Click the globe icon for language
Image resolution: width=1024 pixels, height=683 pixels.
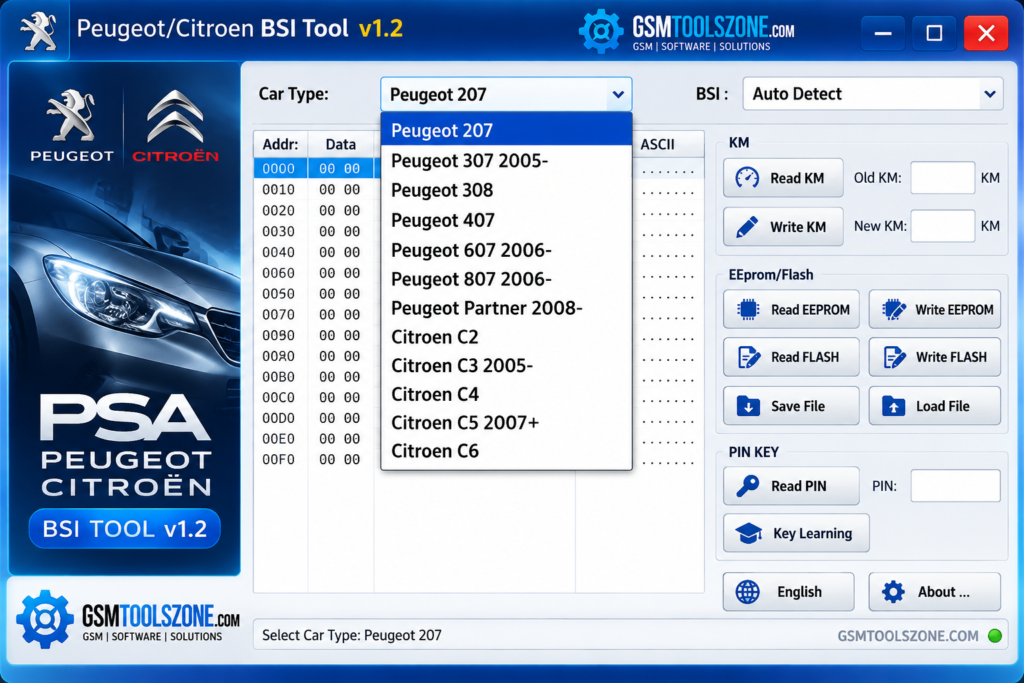tap(748, 592)
